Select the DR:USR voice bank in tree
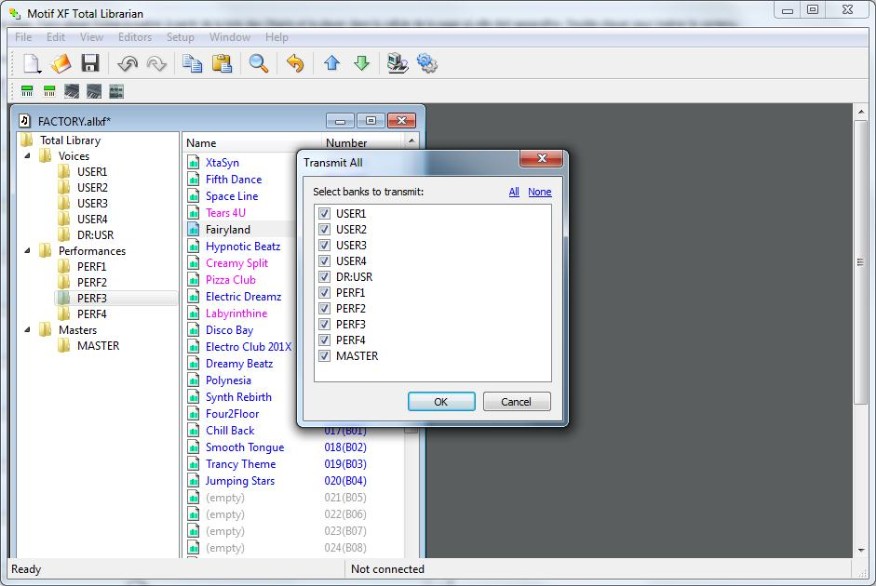The height and width of the screenshot is (586, 876). pyautogui.click(x=95, y=235)
